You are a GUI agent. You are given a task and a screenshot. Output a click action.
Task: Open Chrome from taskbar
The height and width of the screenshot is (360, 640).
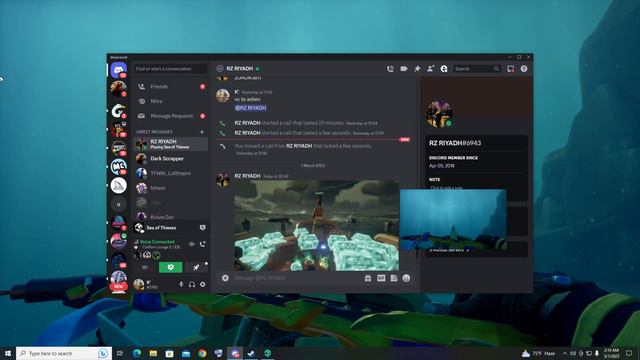pyautogui.click(x=202, y=353)
